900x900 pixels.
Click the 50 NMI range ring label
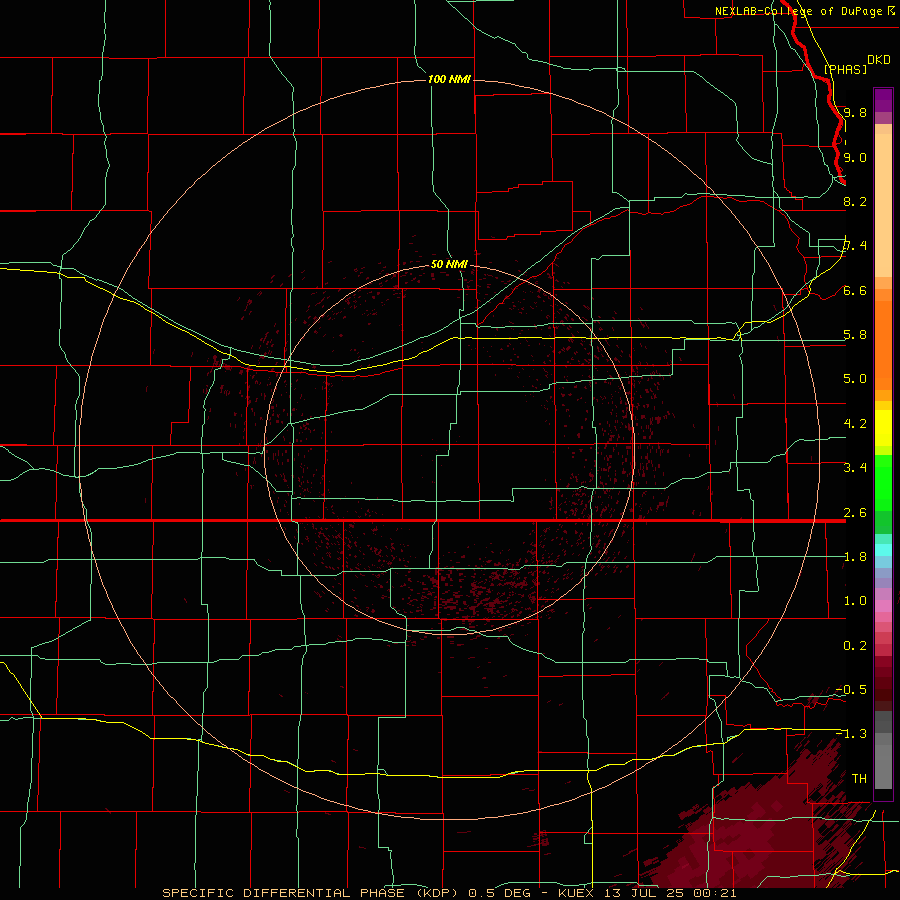coord(449,264)
